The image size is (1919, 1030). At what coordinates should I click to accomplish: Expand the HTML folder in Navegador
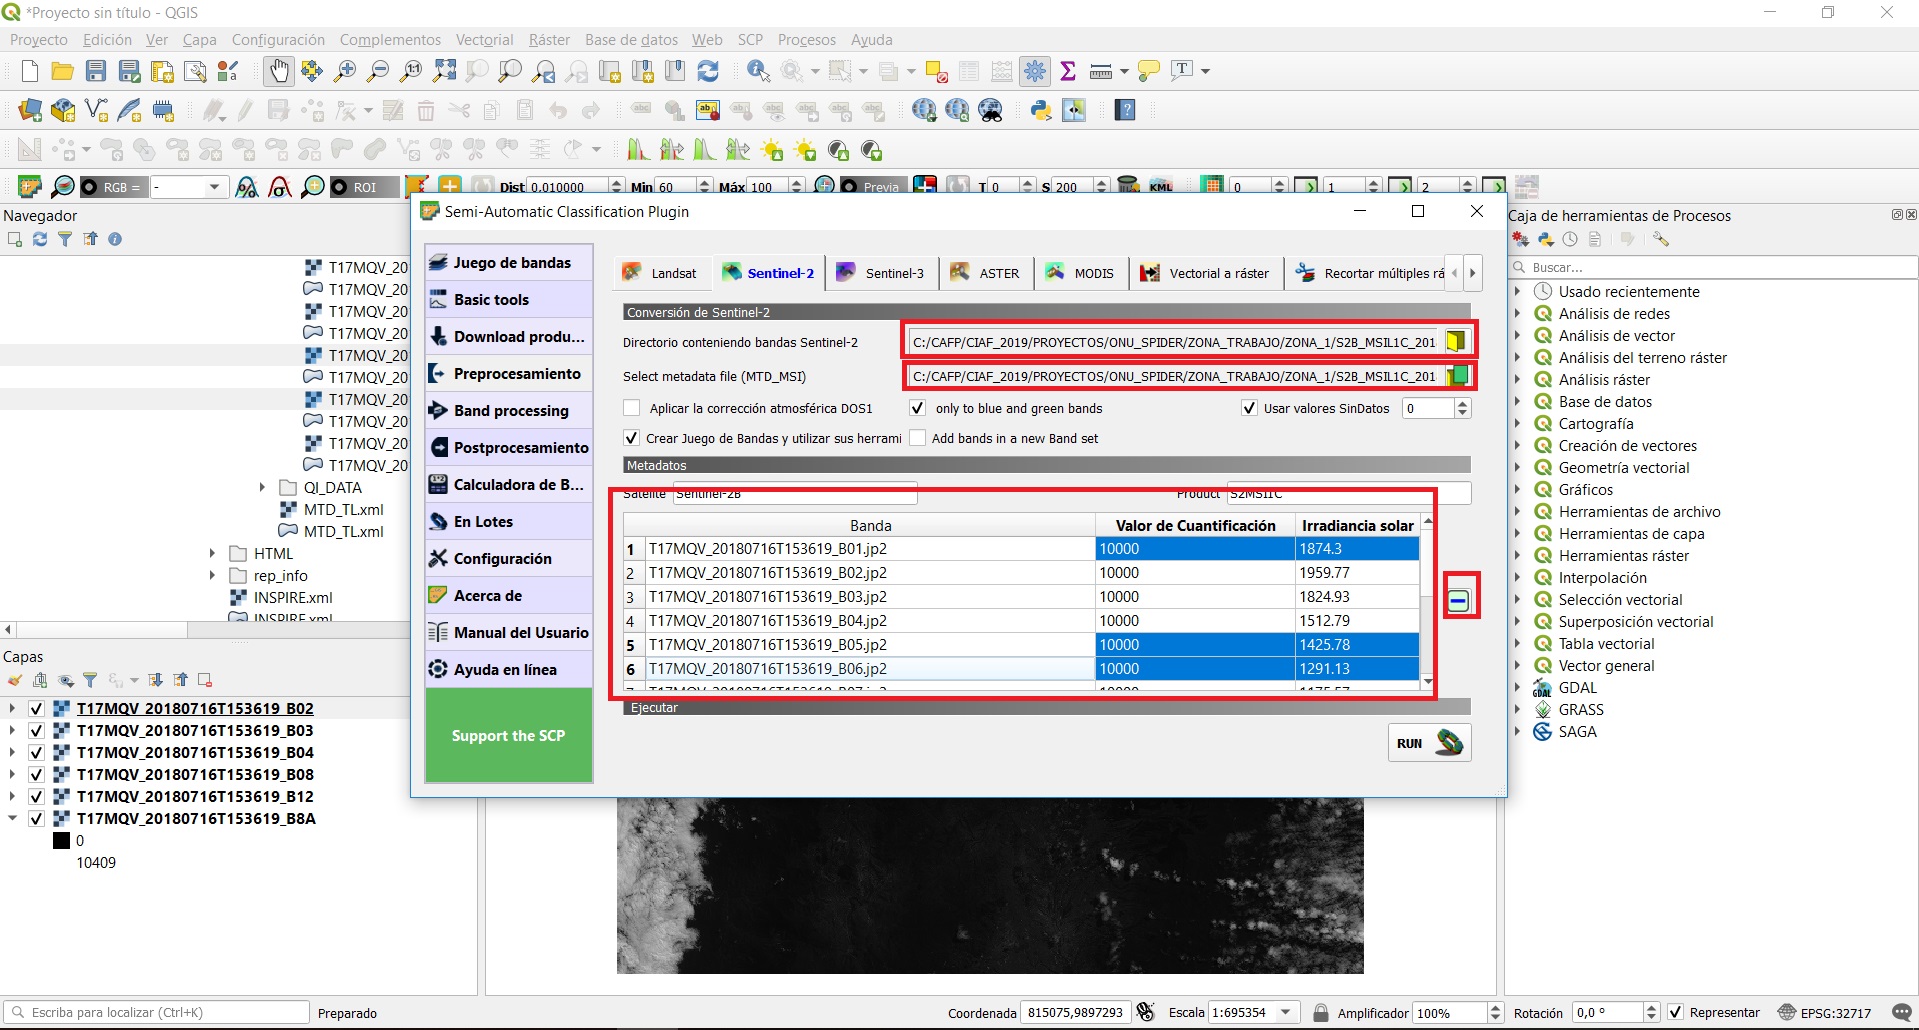tap(212, 553)
